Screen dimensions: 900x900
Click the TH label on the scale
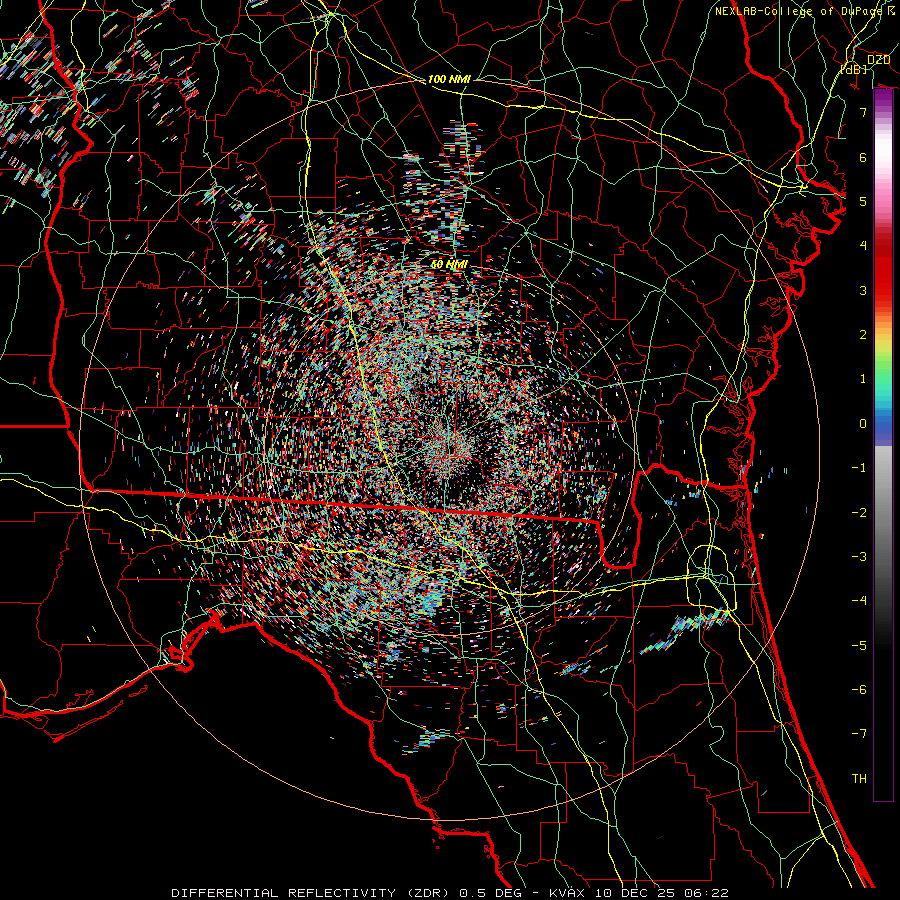(859, 779)
